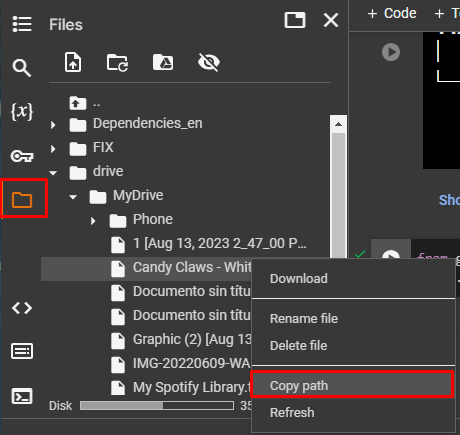Open the Find and replace search icon

pyautogui.click(x=22, y=68)
